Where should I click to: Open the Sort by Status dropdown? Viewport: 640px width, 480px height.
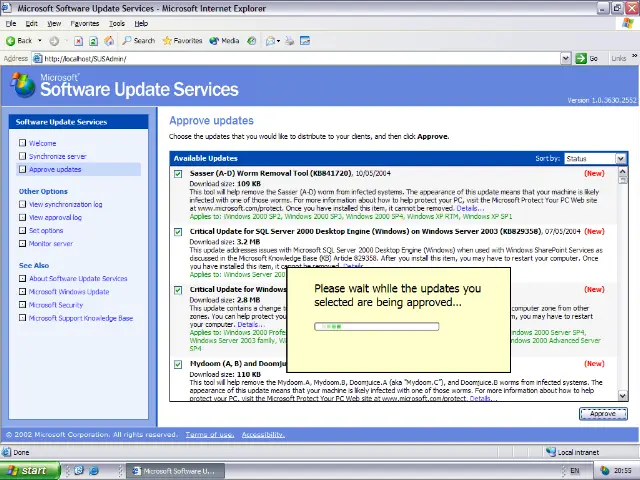click(595, 158)
